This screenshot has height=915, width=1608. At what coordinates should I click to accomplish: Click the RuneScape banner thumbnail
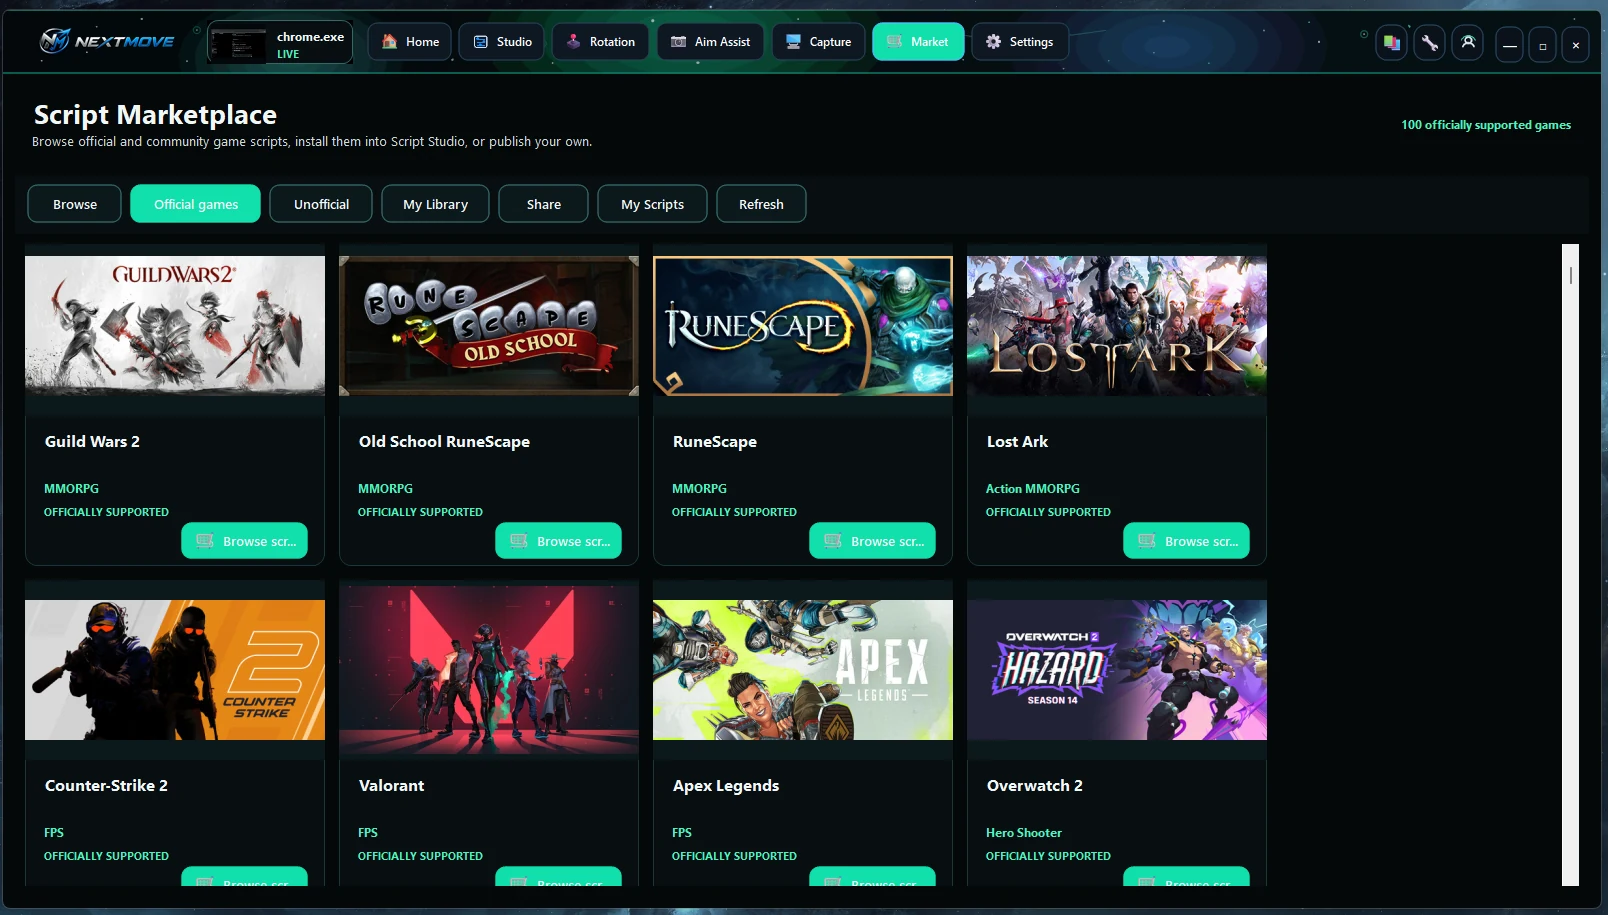pyautogui.click(x=803, y=326)
